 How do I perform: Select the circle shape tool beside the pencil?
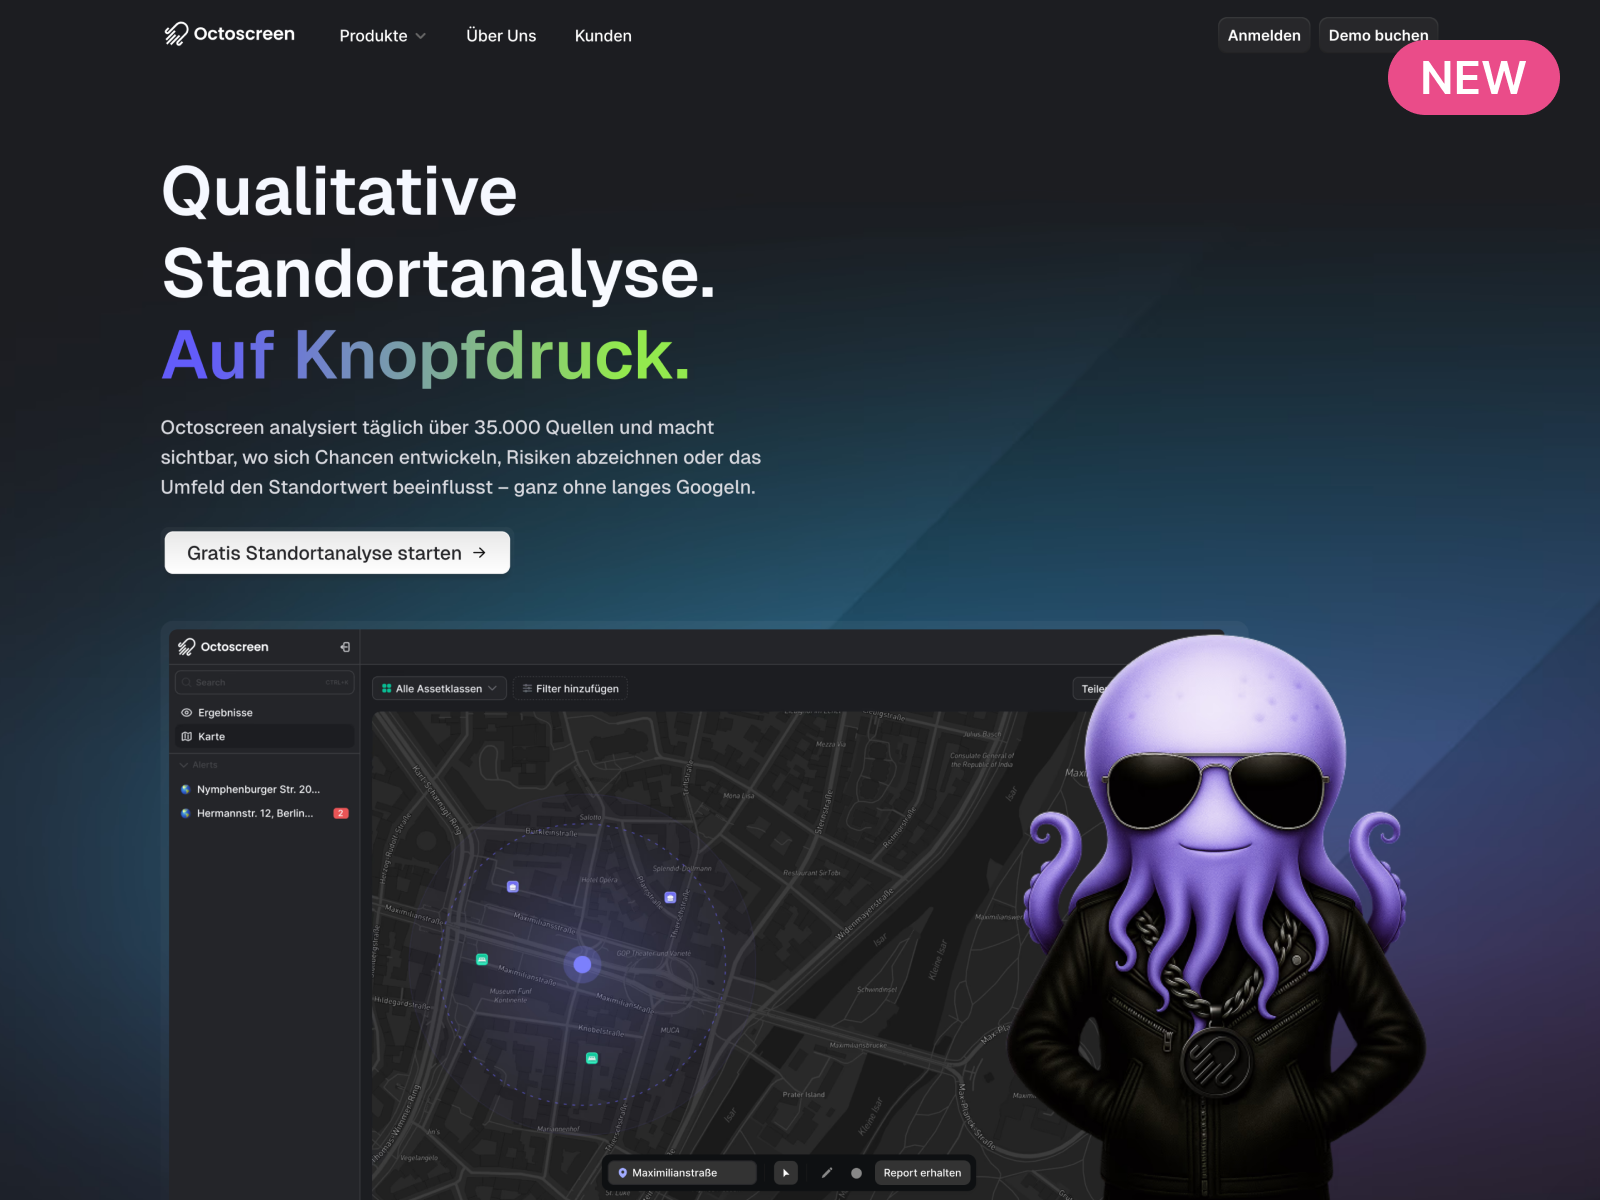[x=857, y=1172]
